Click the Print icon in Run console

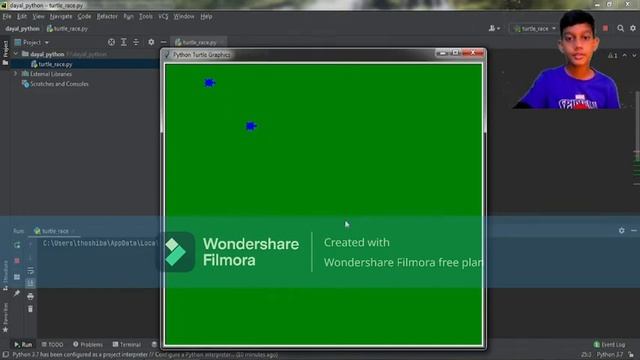click(x=30, y=296)
